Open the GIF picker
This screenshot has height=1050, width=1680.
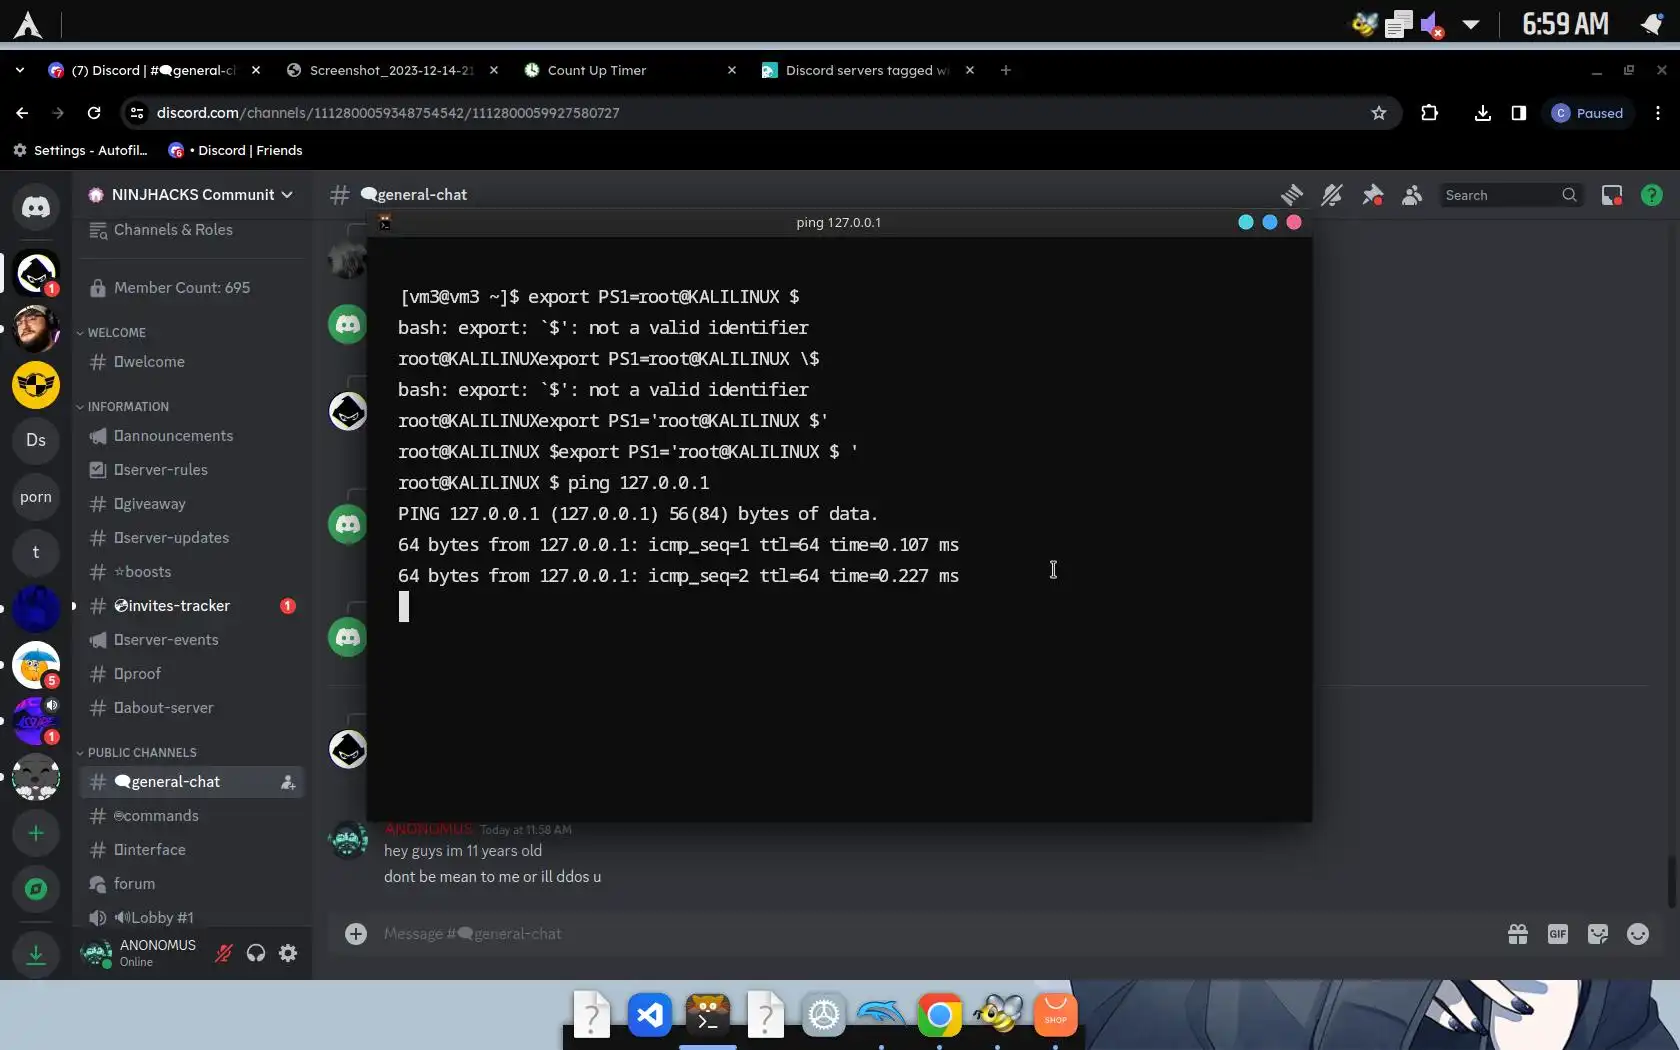[1558, 934]
